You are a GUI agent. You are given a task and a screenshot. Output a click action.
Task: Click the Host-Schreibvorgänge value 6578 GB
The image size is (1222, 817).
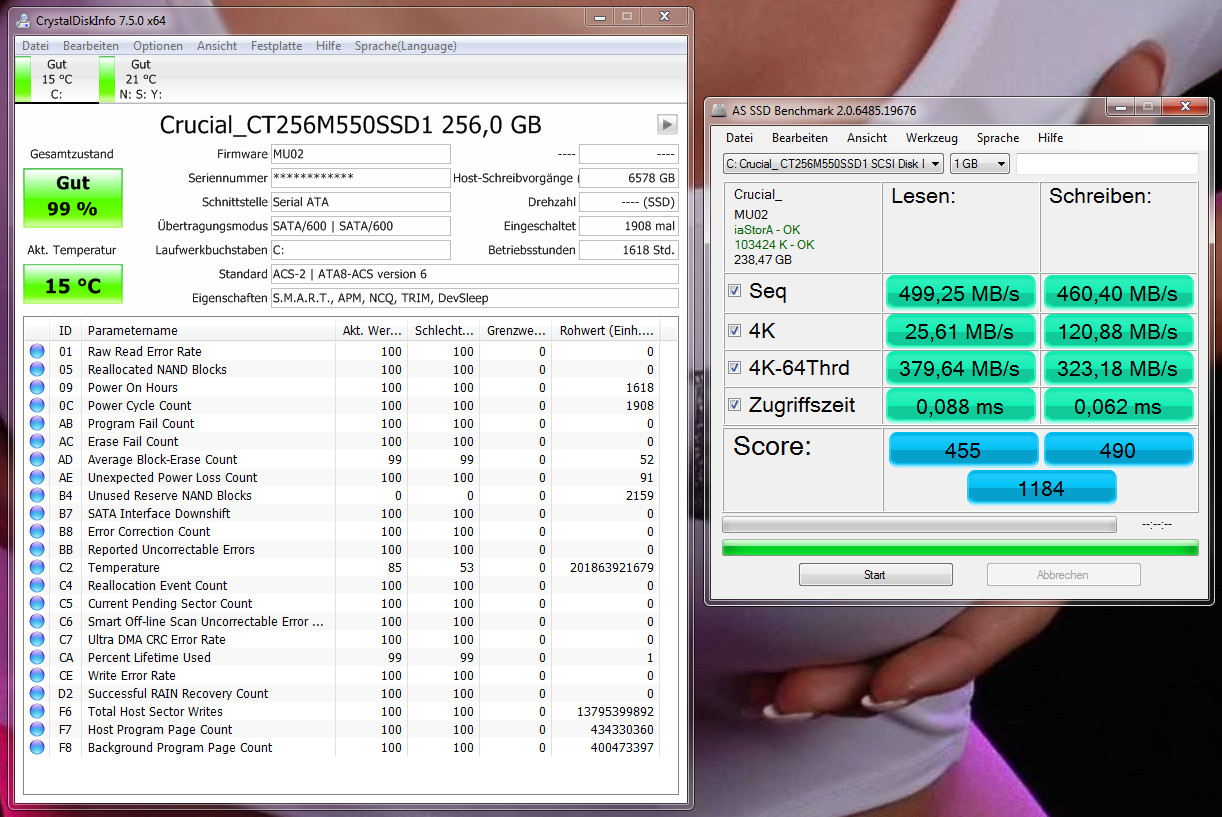click(x=628, y=178)
